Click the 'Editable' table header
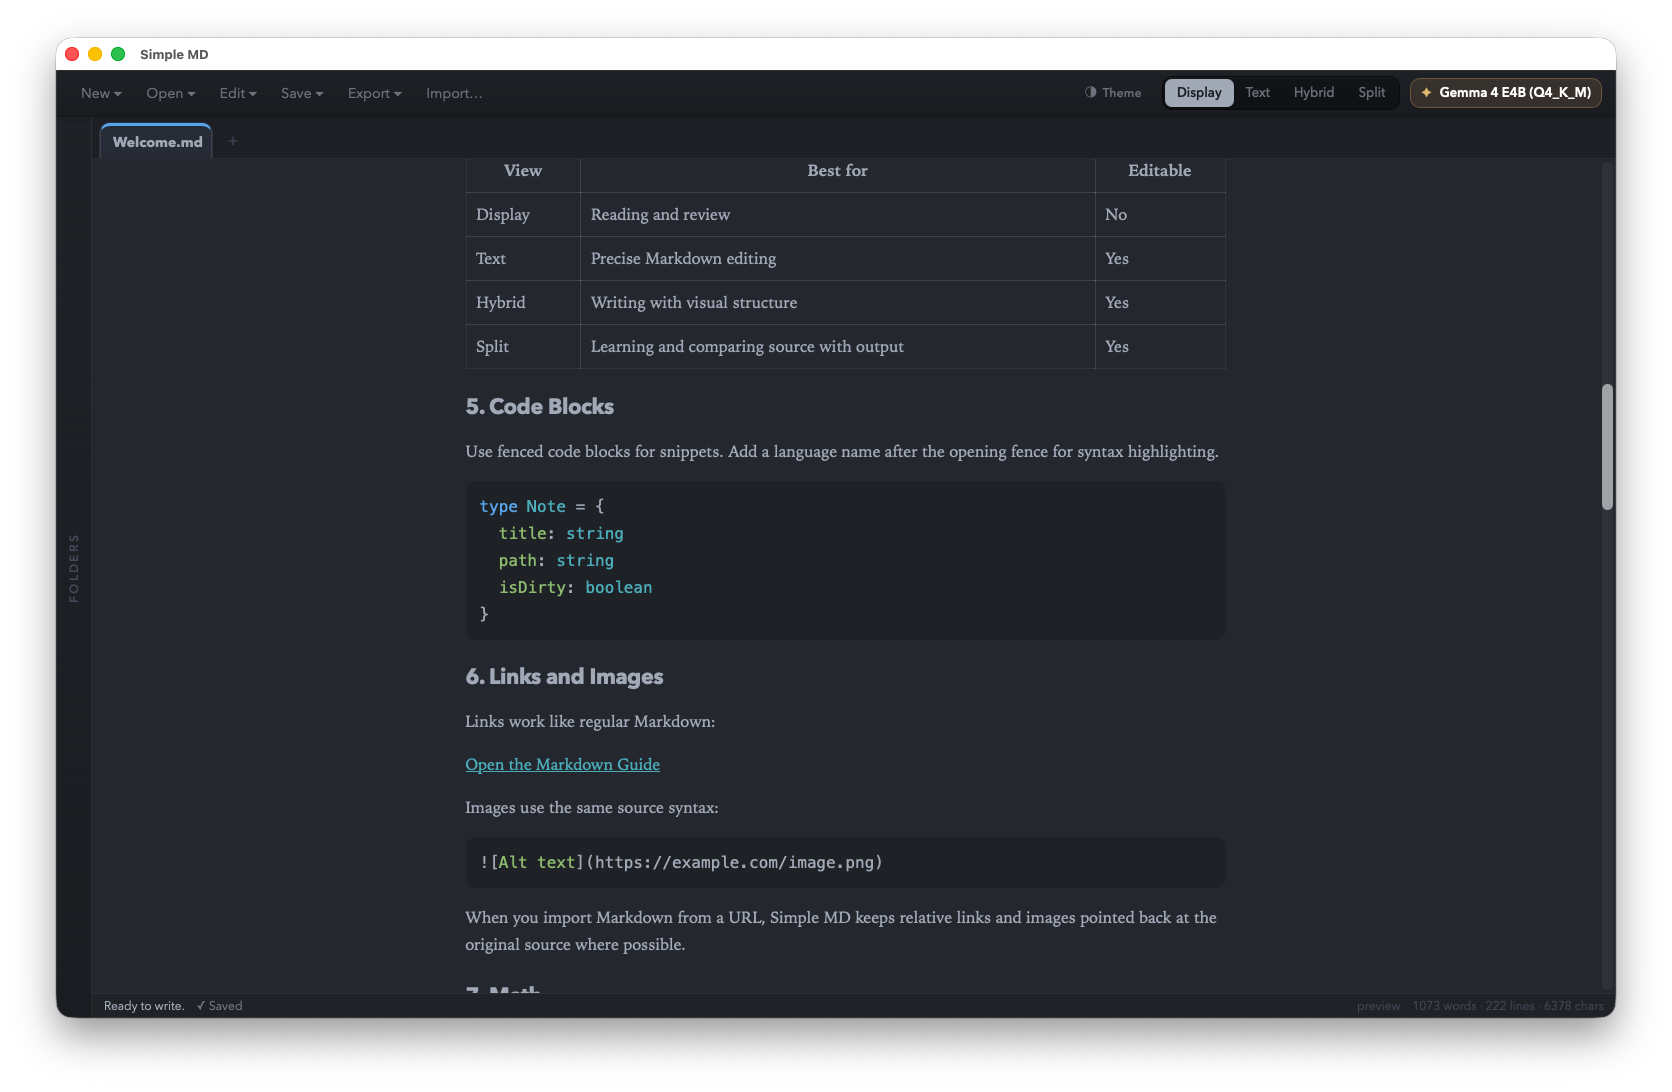The image size is (1672, 1092). 1160,170
